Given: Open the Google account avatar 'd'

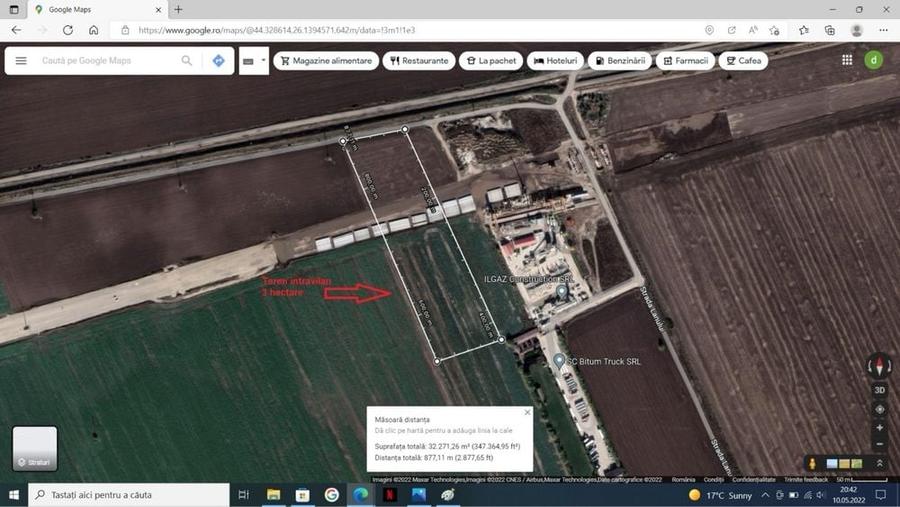Looking at the screenshot, I should click(x=874, y=60).
